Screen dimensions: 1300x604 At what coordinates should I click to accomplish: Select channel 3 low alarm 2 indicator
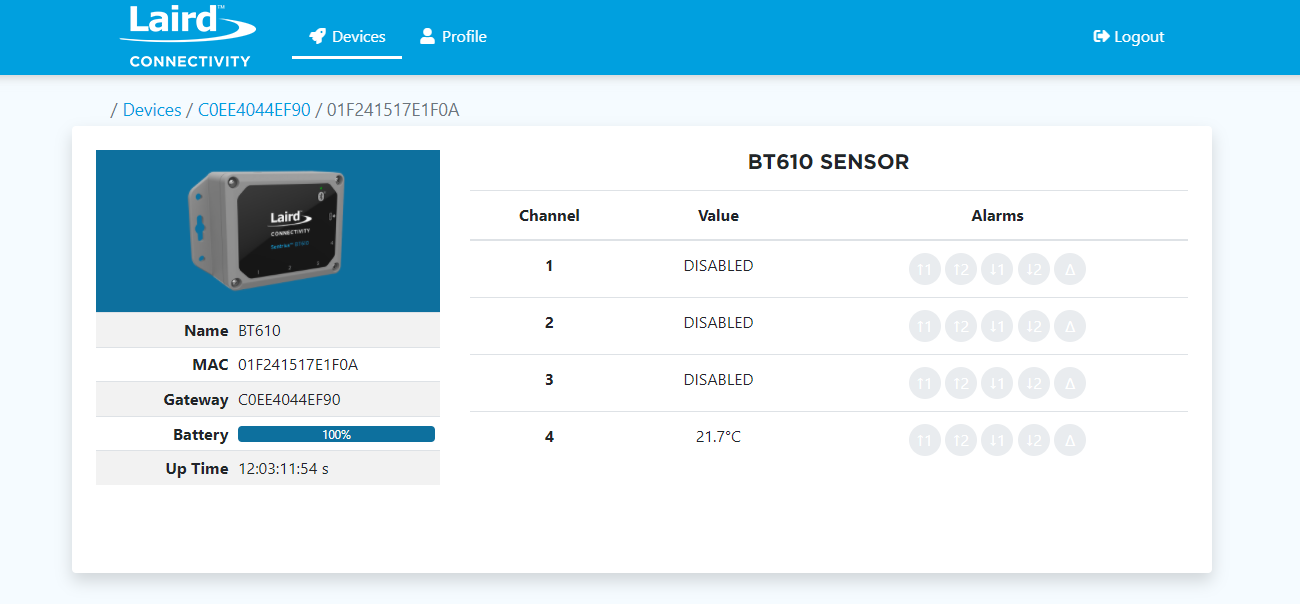(x=1033, y=383)
